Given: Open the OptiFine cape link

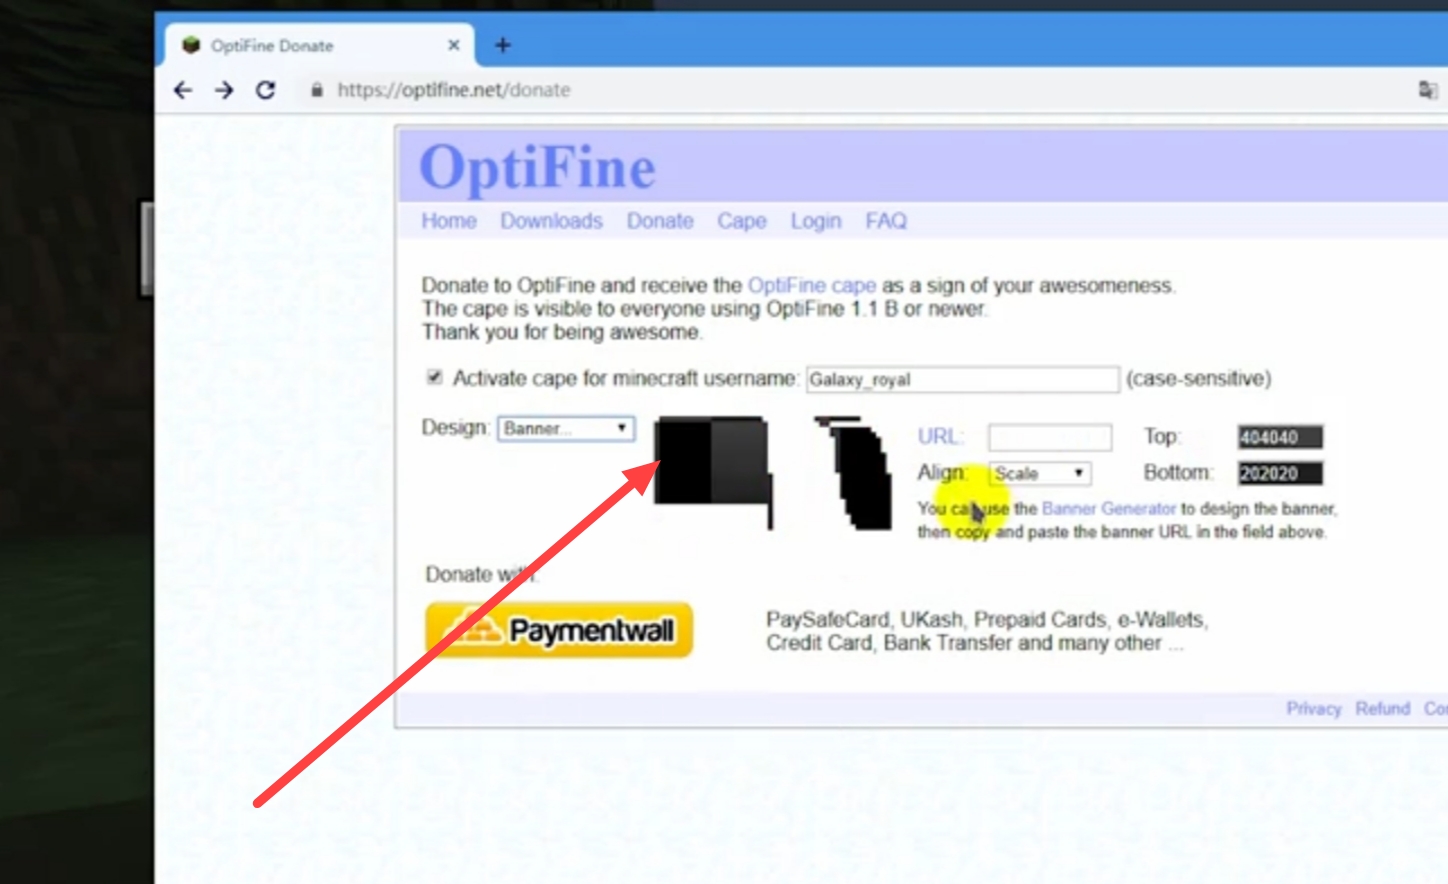Looking at the screenshot, I should (x=811, y=286).
